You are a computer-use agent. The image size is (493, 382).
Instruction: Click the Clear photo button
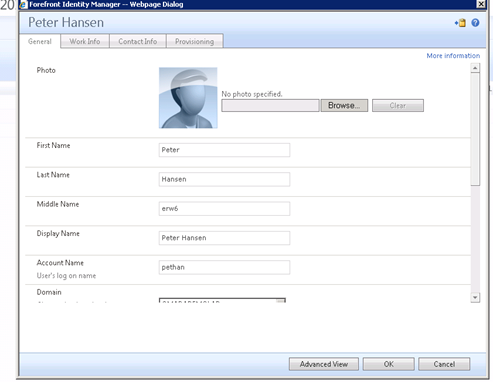pos(398,105)
